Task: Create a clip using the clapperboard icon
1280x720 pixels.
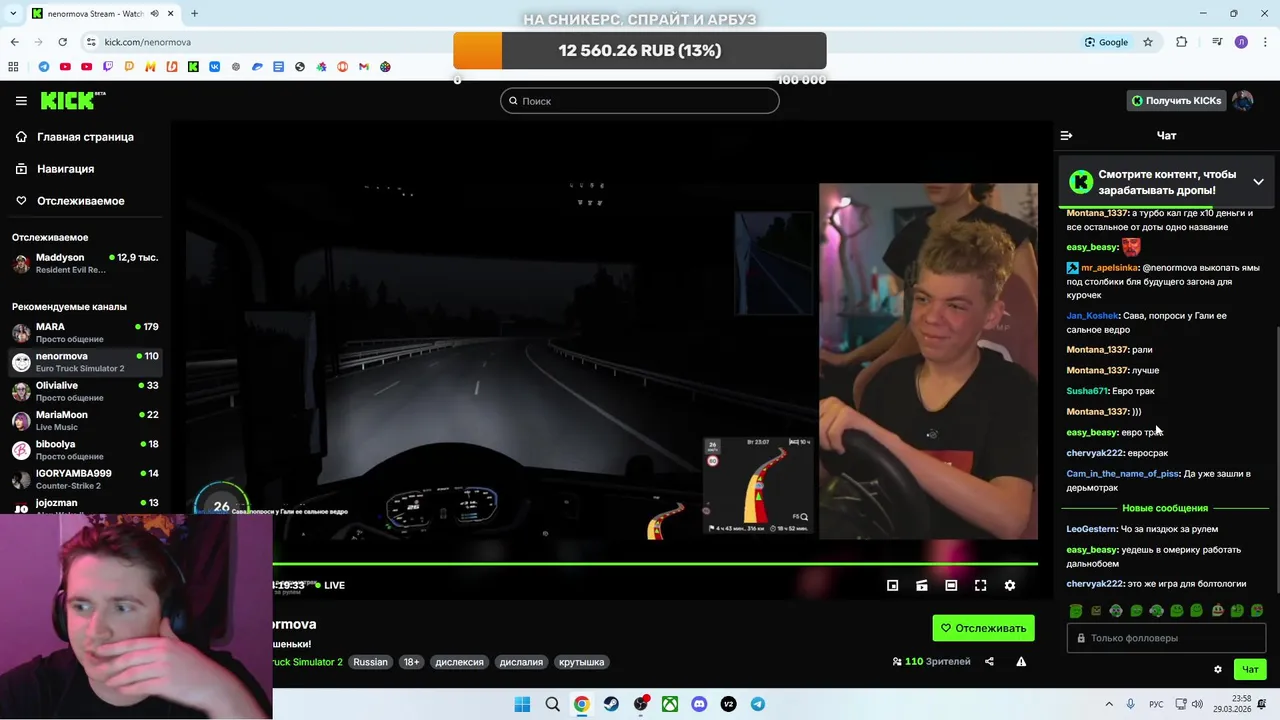Action: pyautogui.click(x=922, y=586)
